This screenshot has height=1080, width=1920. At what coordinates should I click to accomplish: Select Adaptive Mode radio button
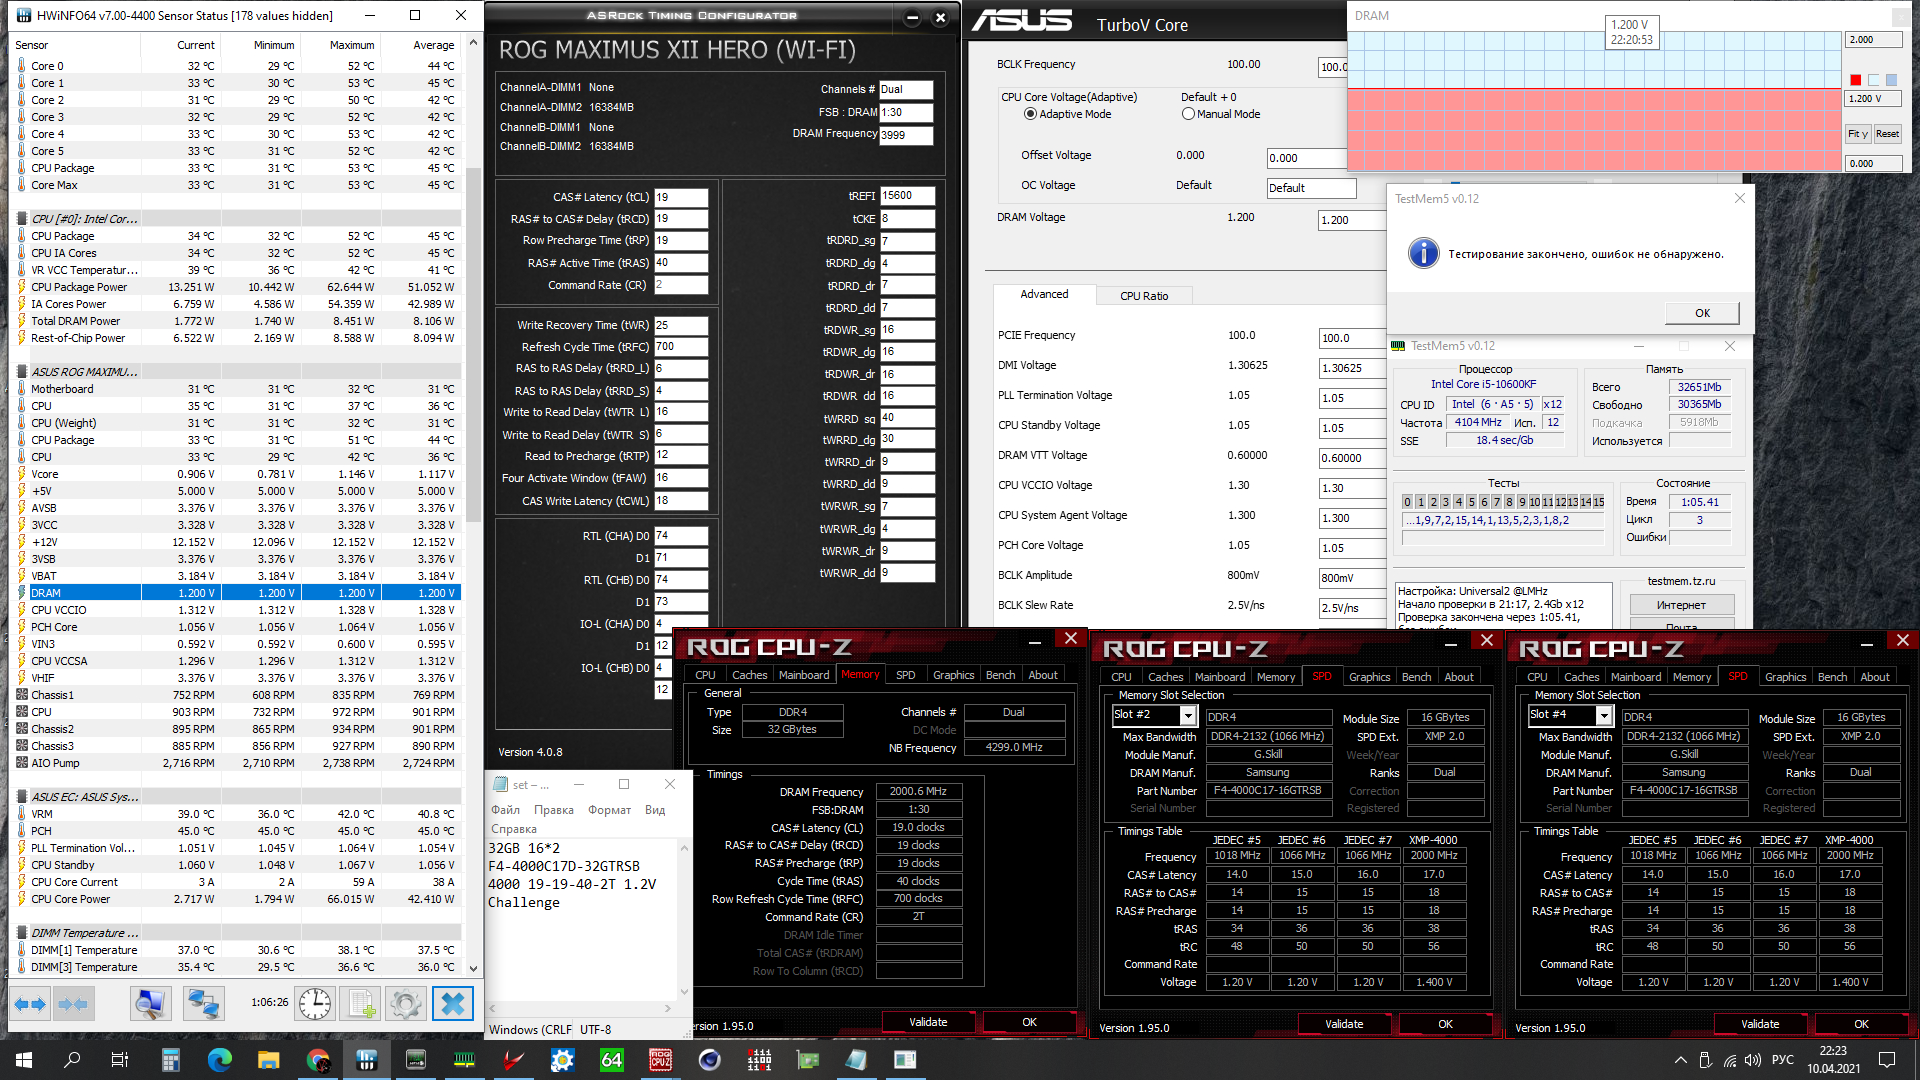1030,114
